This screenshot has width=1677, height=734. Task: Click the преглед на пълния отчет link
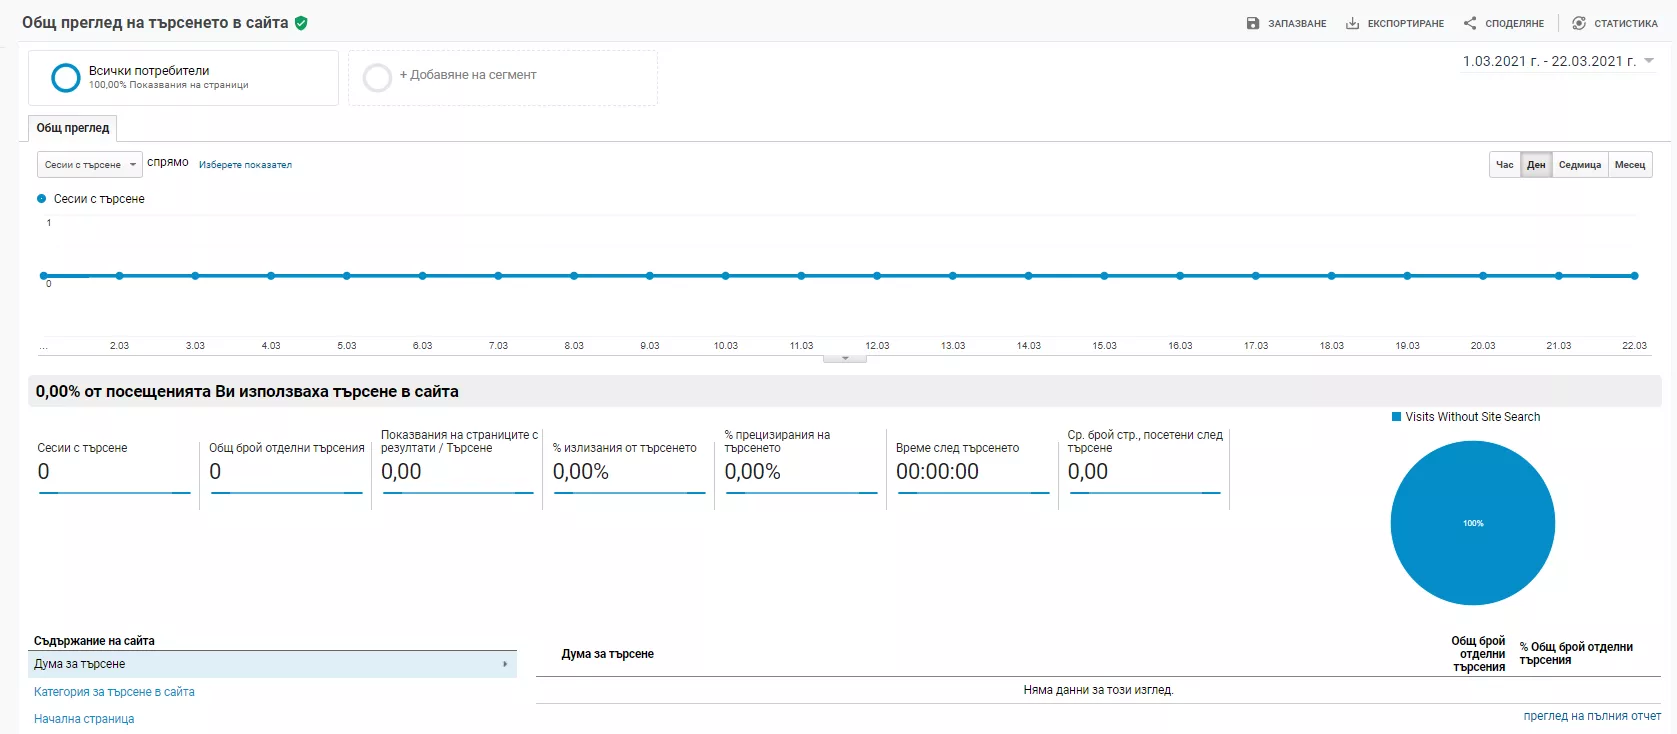1592,716
